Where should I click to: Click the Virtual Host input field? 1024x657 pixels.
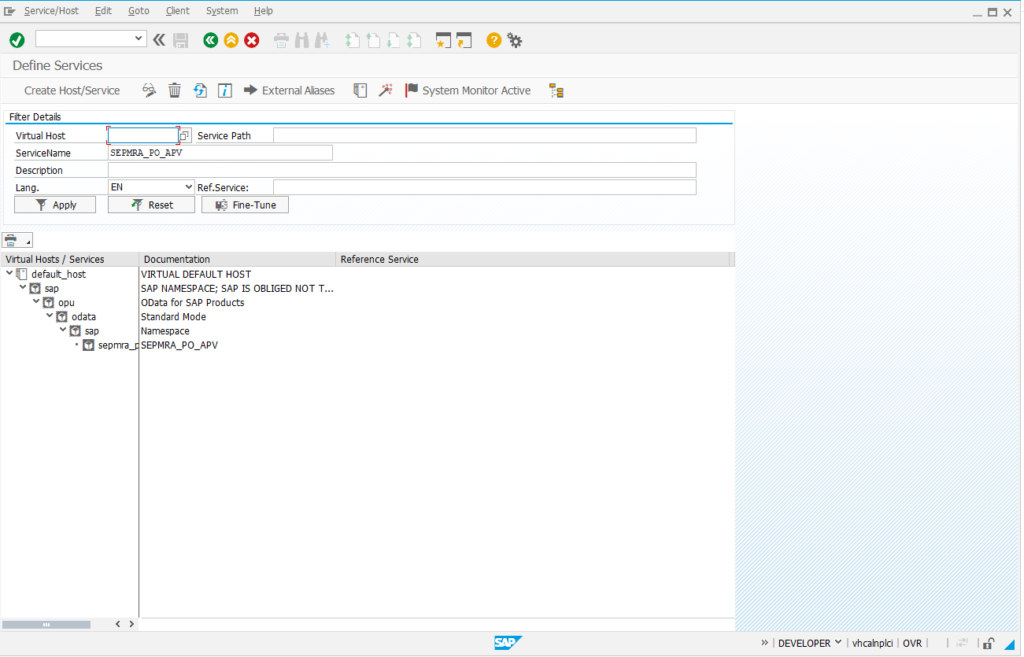[143, 135]
